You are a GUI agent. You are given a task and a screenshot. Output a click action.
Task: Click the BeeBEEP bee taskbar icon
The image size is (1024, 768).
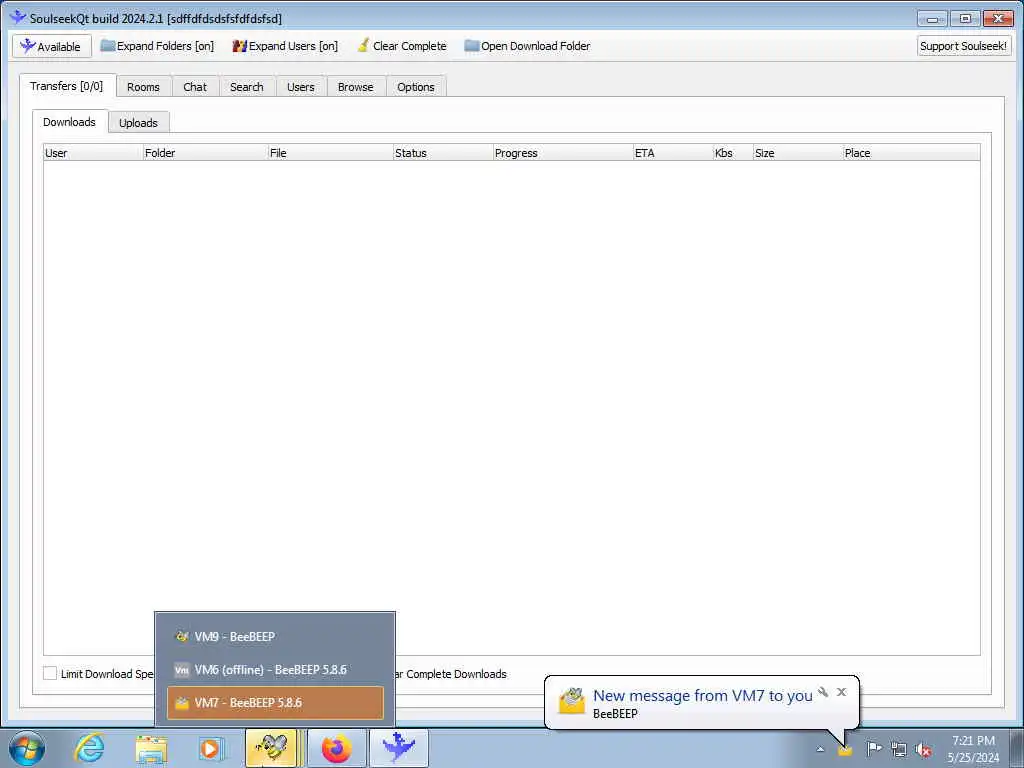point(271,748)
